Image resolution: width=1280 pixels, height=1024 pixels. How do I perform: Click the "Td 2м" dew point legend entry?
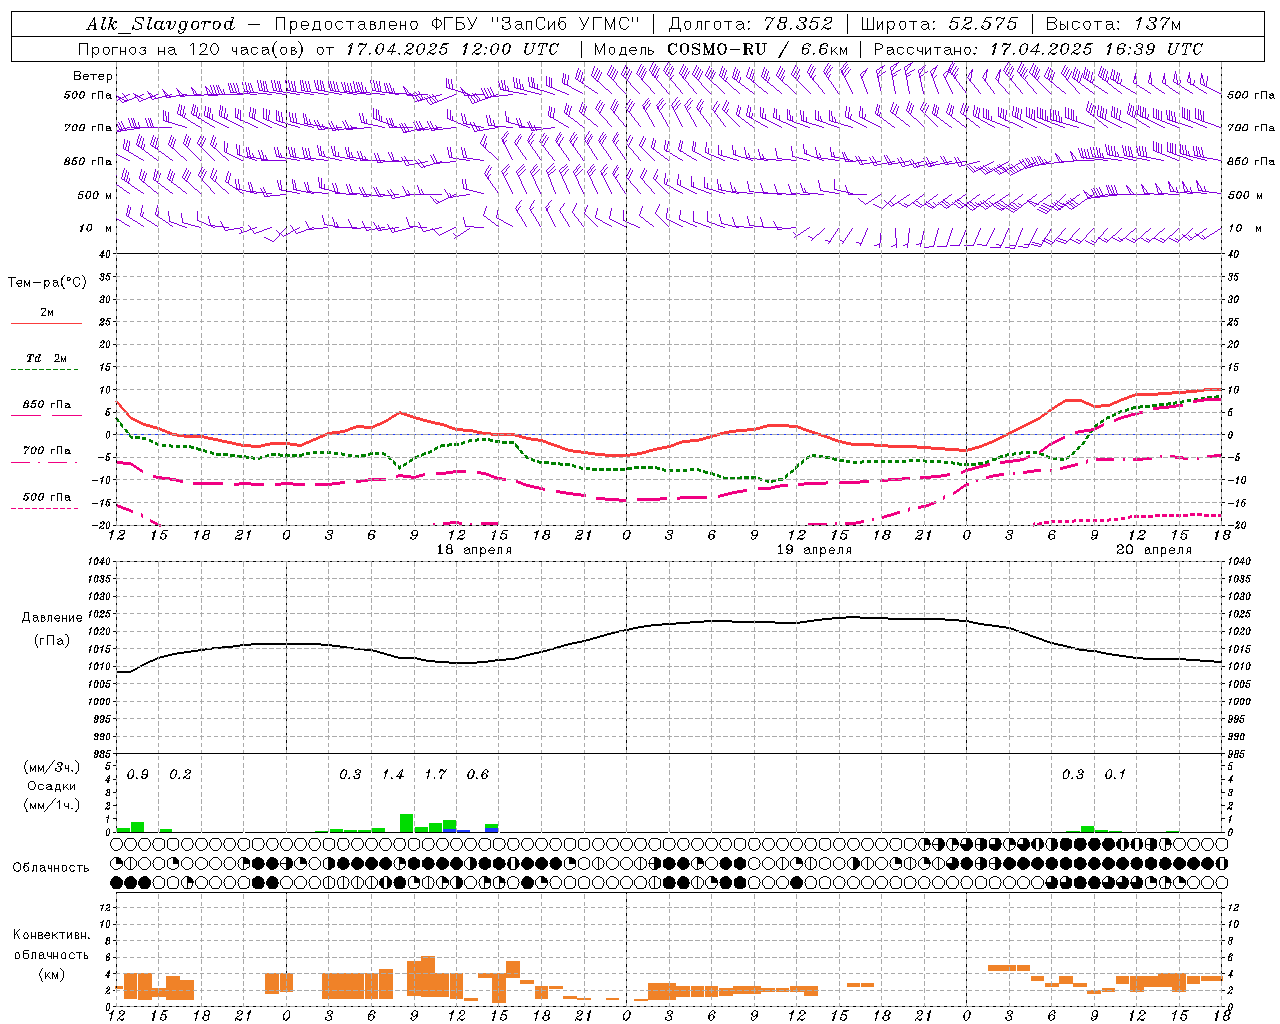click(x=47, y=358)
